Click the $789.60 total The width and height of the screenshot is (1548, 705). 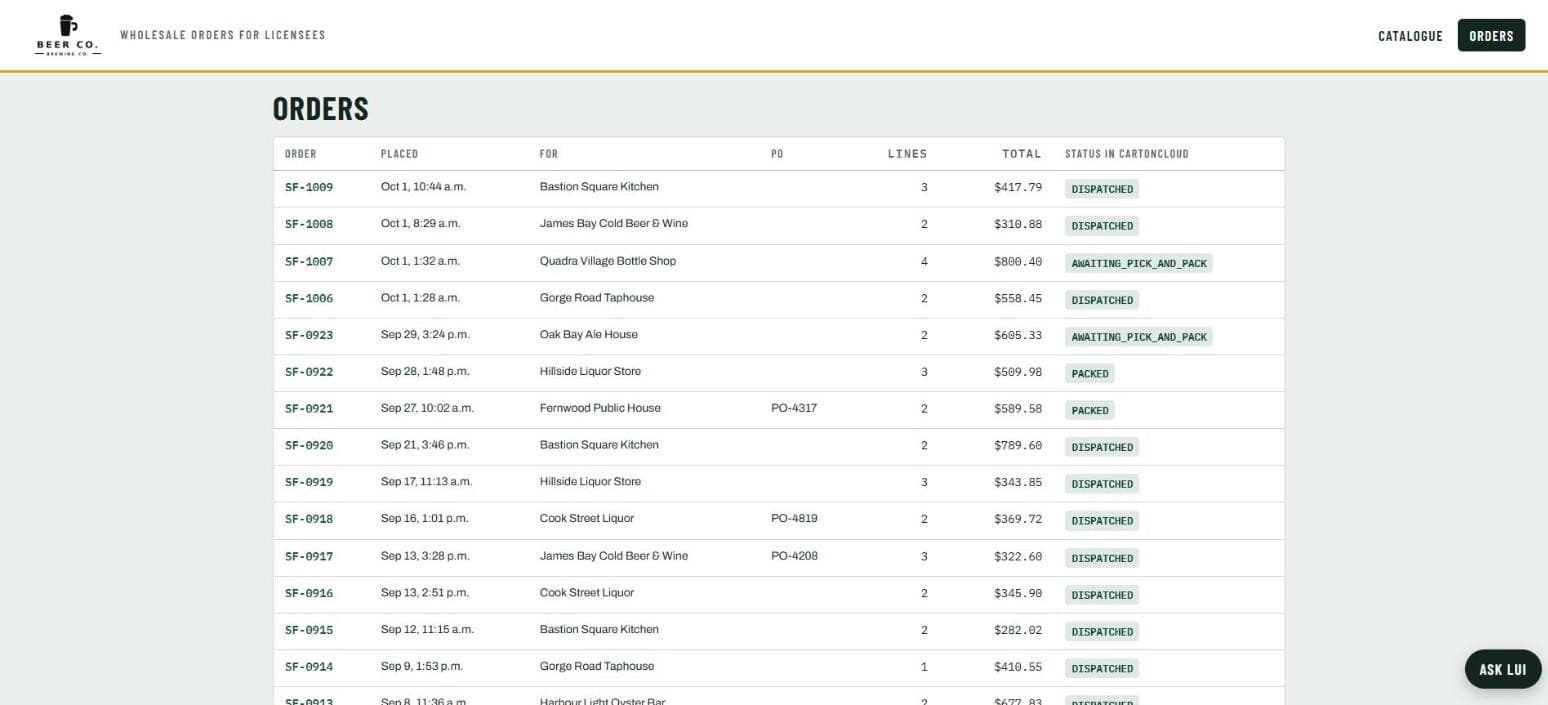click(x=1018, y=445)
